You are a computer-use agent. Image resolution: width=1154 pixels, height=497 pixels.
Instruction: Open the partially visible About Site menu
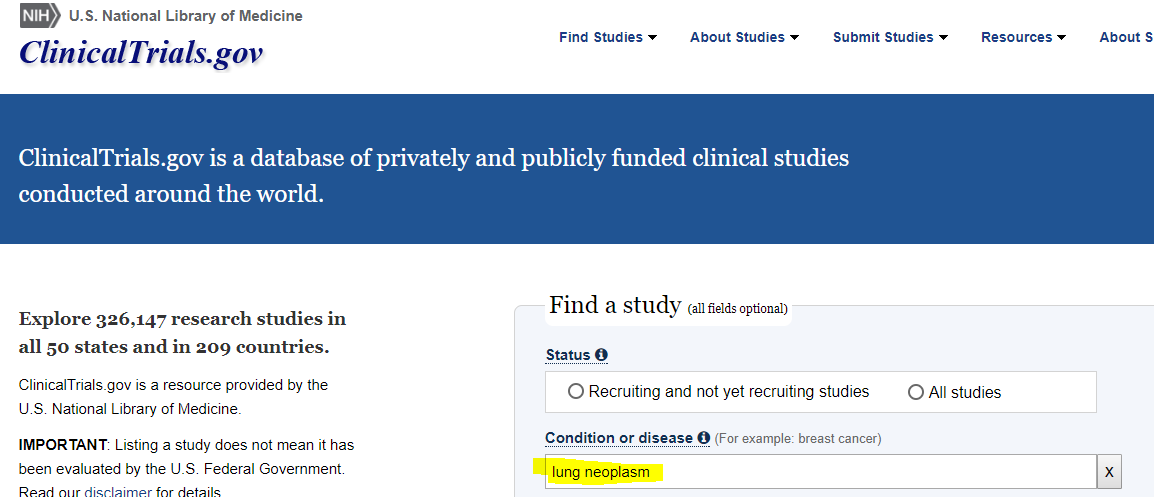pos(1126,38)
